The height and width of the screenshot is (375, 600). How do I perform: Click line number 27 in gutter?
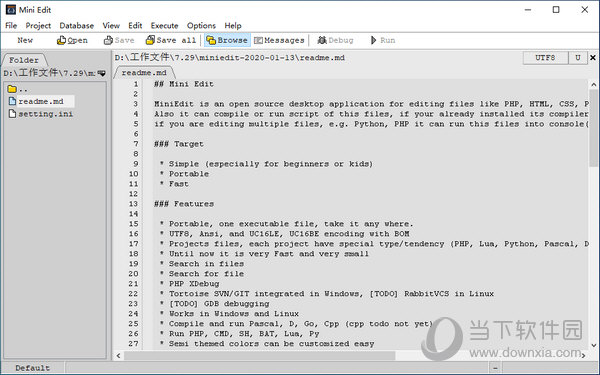coord(133,344)
